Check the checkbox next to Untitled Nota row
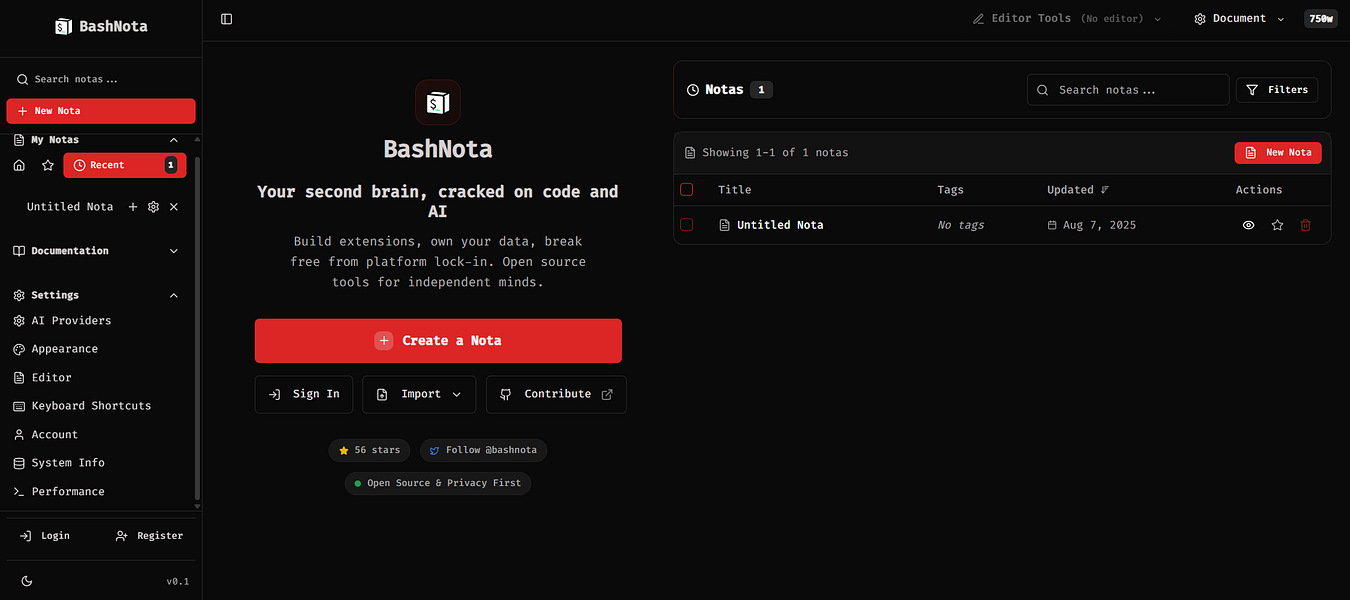This screenshot has width=1350, height=600. 687,225
